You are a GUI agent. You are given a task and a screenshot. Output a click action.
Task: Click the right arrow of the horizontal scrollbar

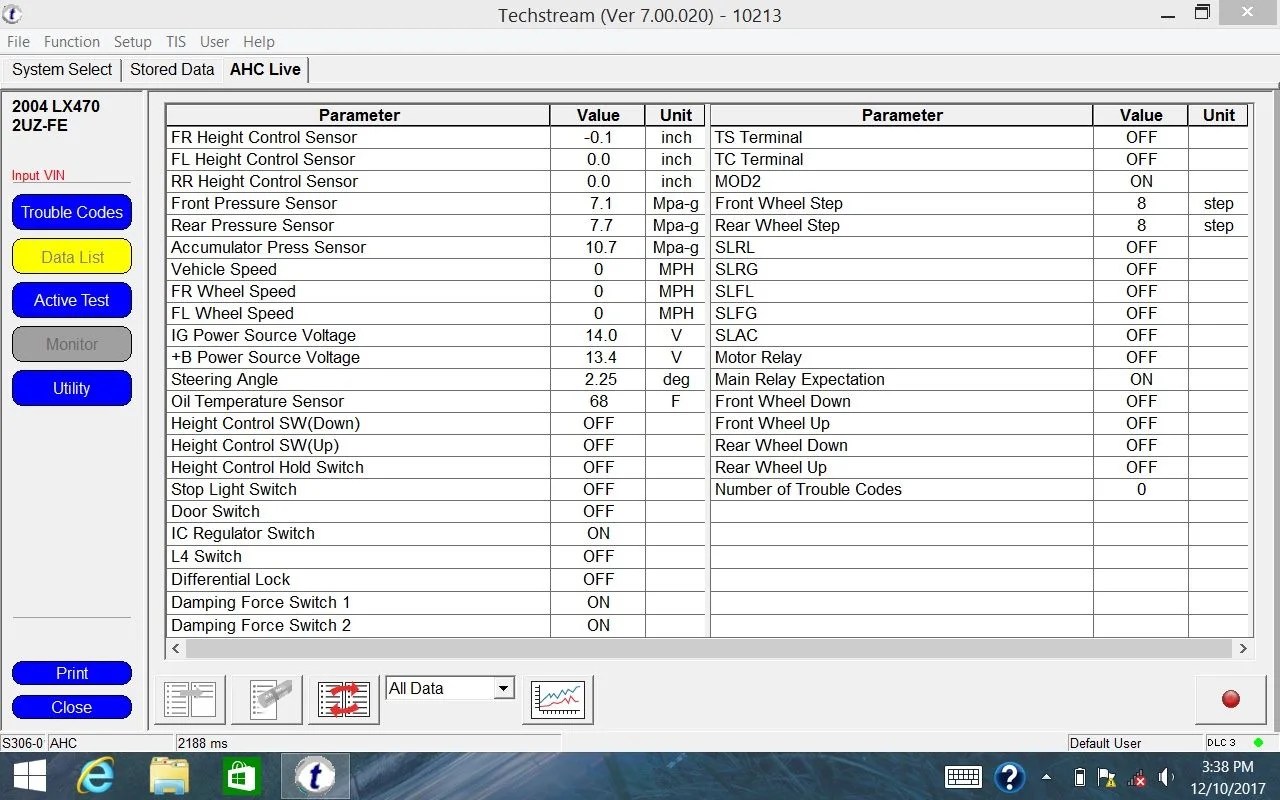coord(1243,649)
